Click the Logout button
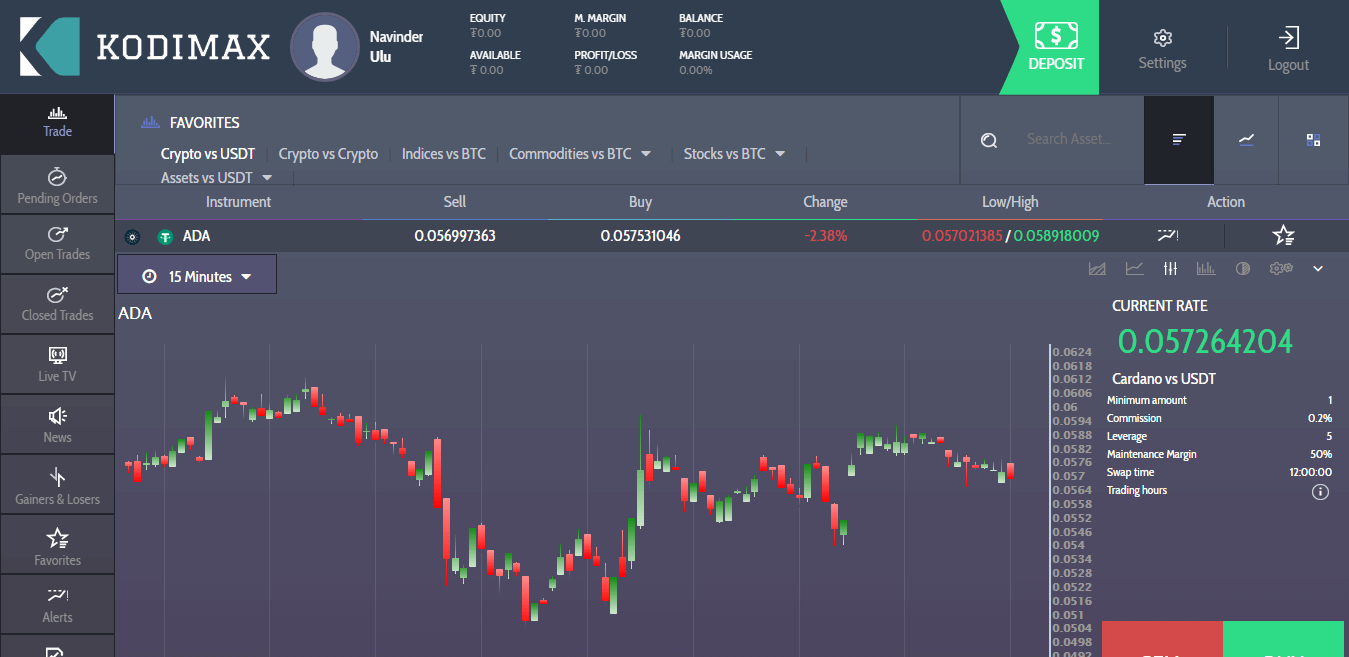The width and height of the screenshot is (1349, 657). tap(1287, 47)
